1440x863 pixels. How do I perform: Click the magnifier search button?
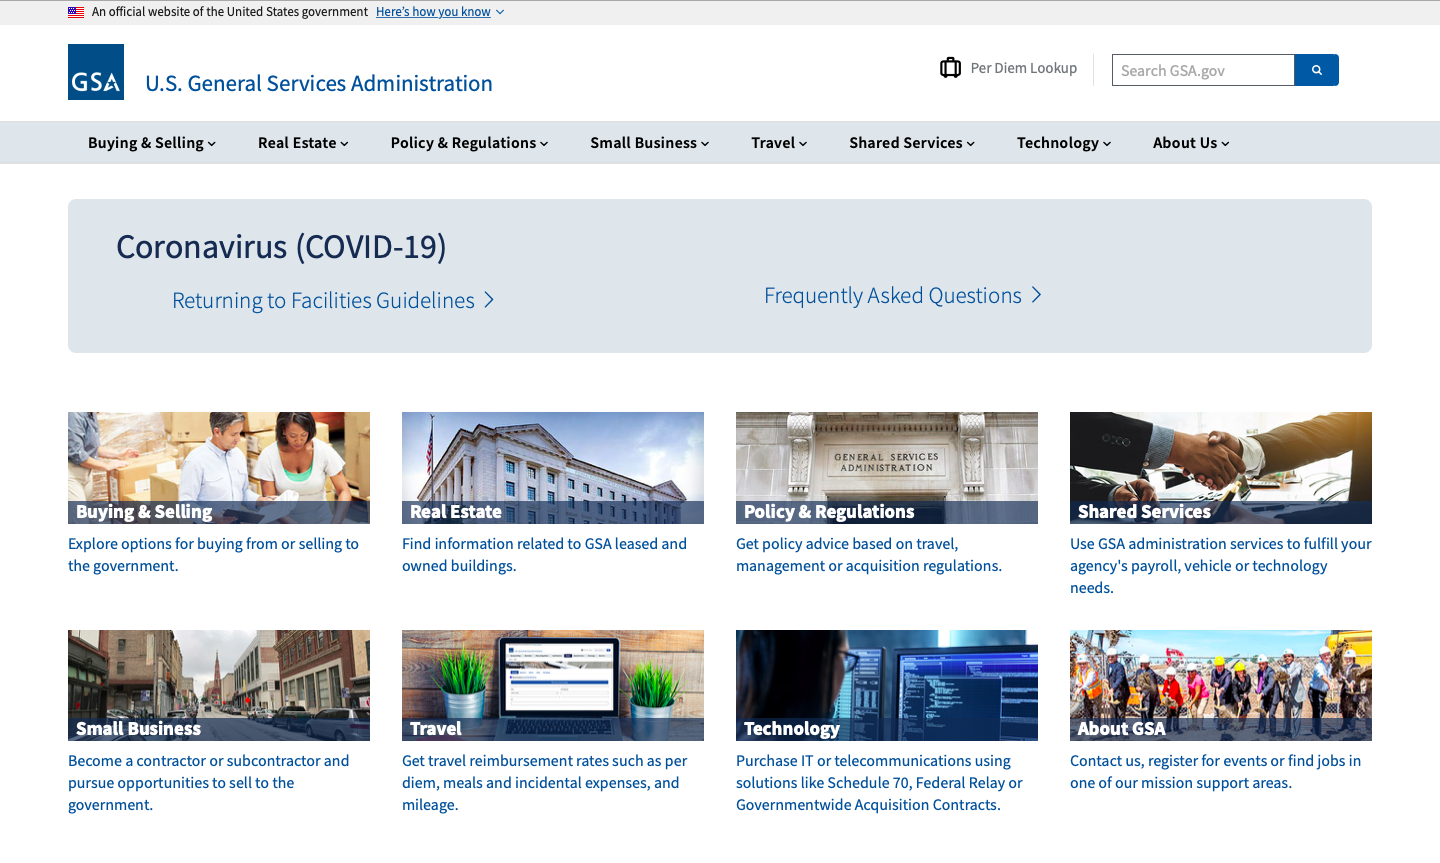coord(1316,70)
